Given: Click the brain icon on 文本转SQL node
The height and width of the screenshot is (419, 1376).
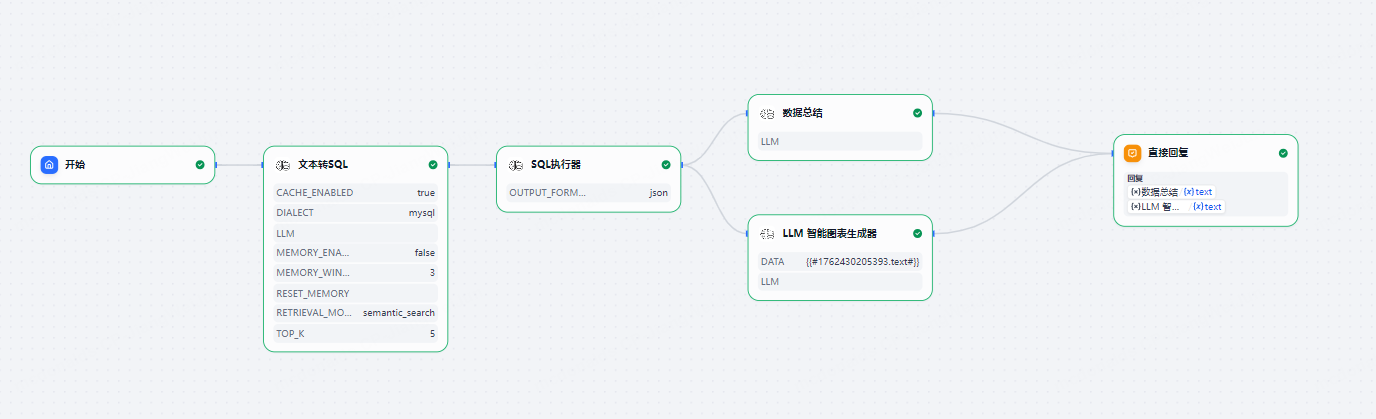Looking at the screenshot, I should coord(283,165).
